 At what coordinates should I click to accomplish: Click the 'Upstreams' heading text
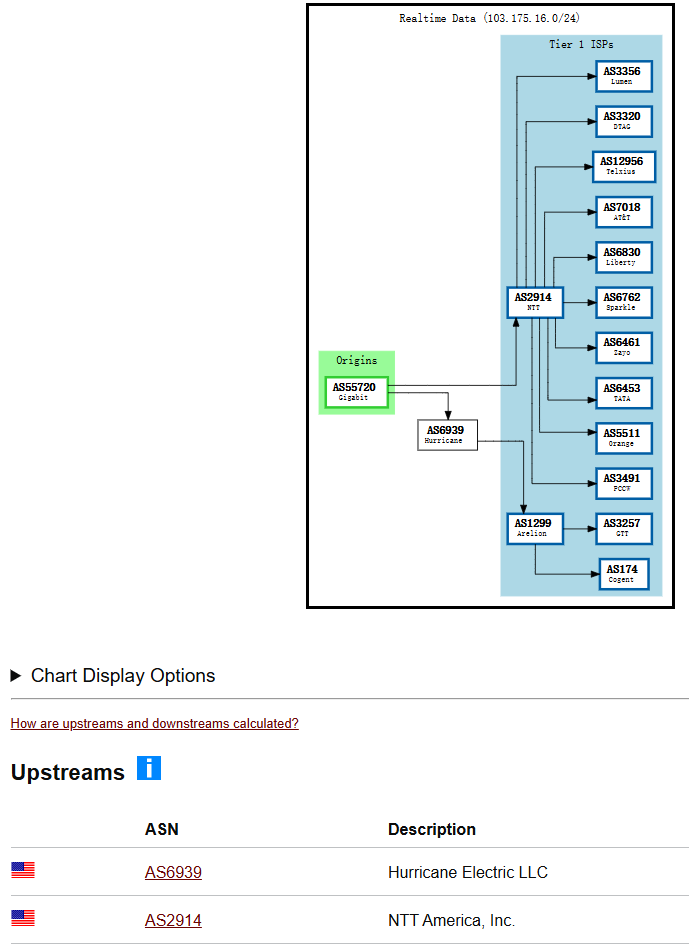pyautogui.click(x=68, y=772)
